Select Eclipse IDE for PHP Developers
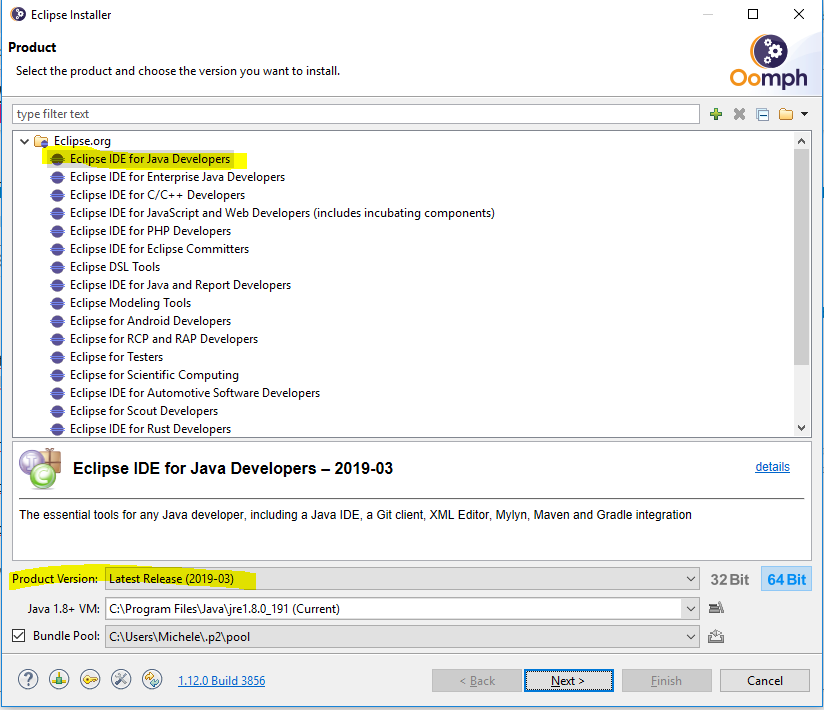The image size is (824, 710). tap(150, 231)
